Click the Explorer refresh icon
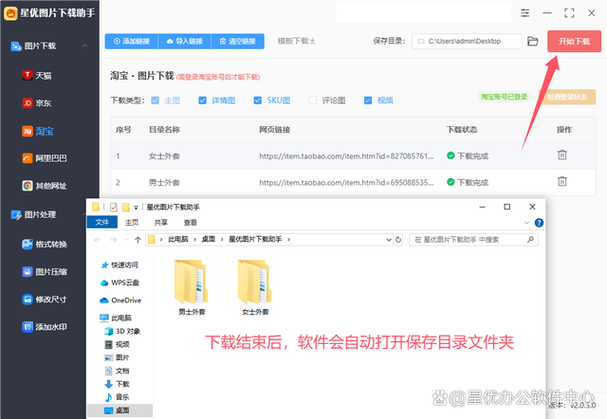Viewport: 607px width, 419px height. coord(398,240)
